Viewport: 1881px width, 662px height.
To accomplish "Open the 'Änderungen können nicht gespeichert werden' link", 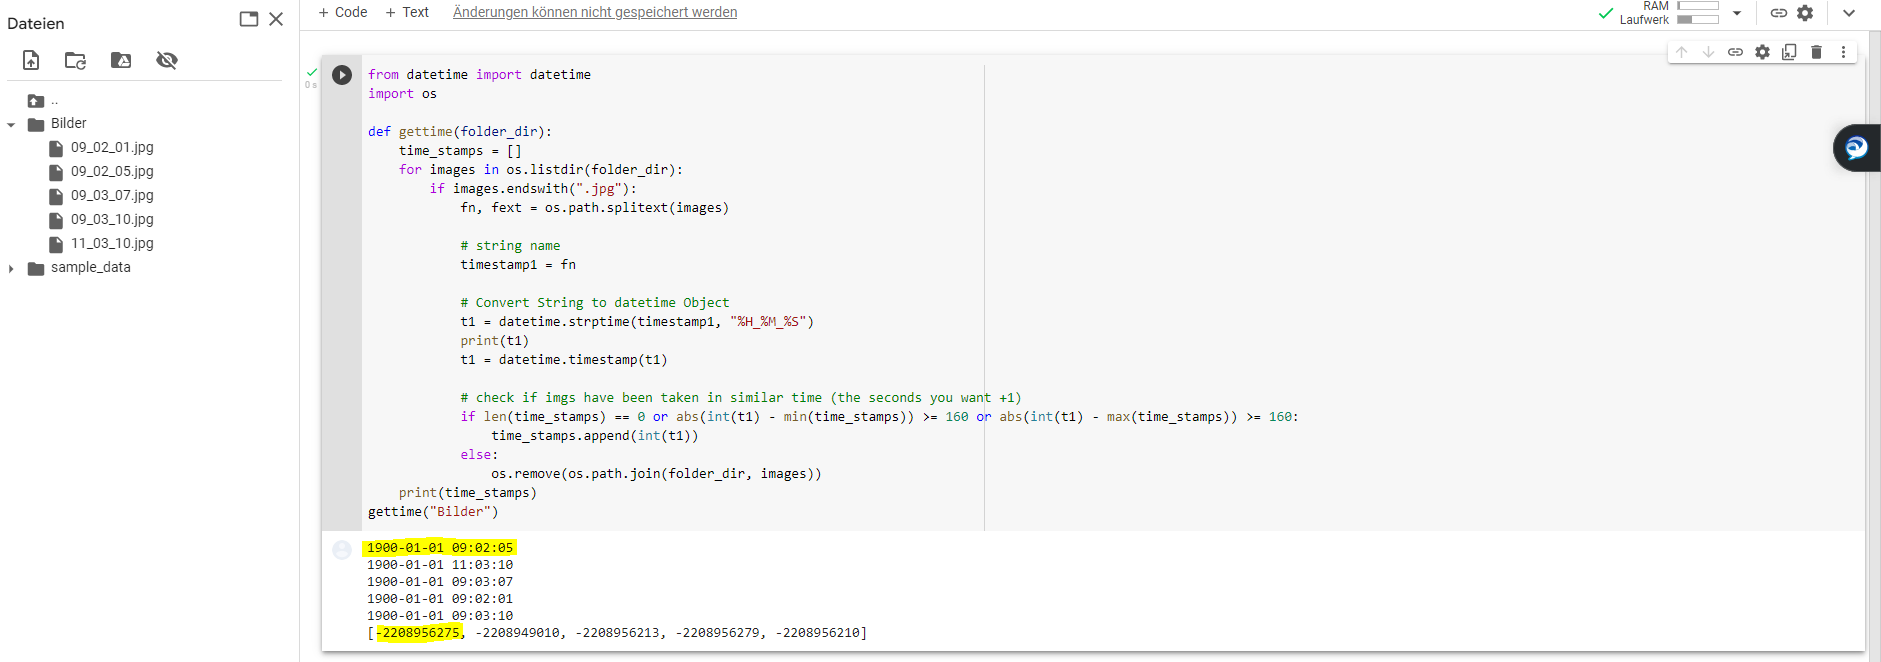I will [595, 12].
